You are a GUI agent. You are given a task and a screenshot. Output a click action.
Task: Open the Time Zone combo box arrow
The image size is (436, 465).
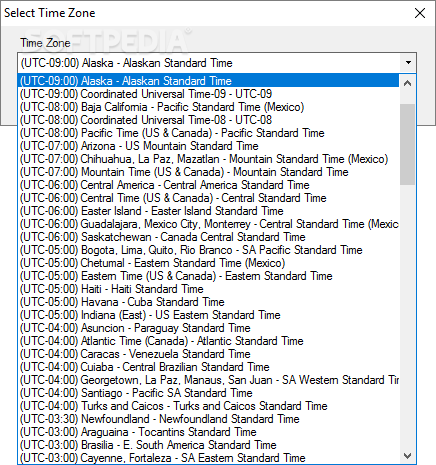pos(408,62)
